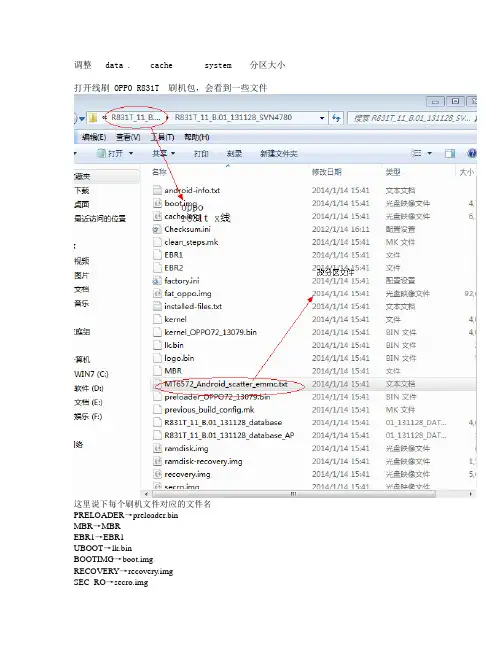Click the folder icon in address bar

pyautogui.click(x=93, y=118)
